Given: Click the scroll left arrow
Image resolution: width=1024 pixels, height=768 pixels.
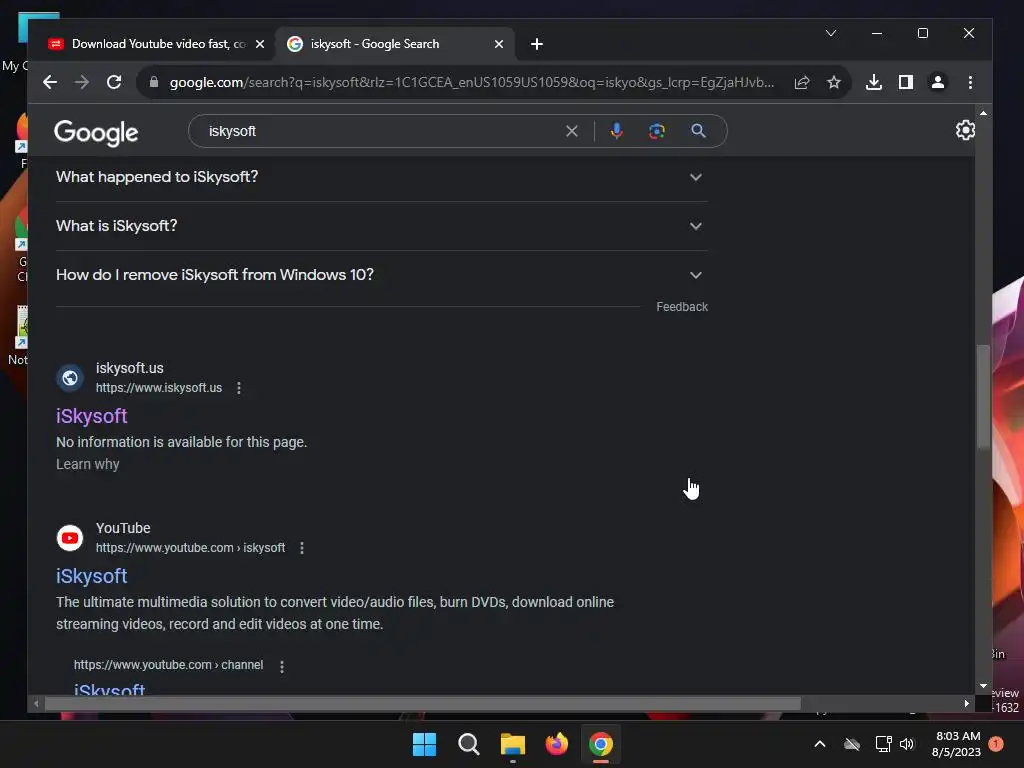Looking at the screenshot, I should point(36,703).
